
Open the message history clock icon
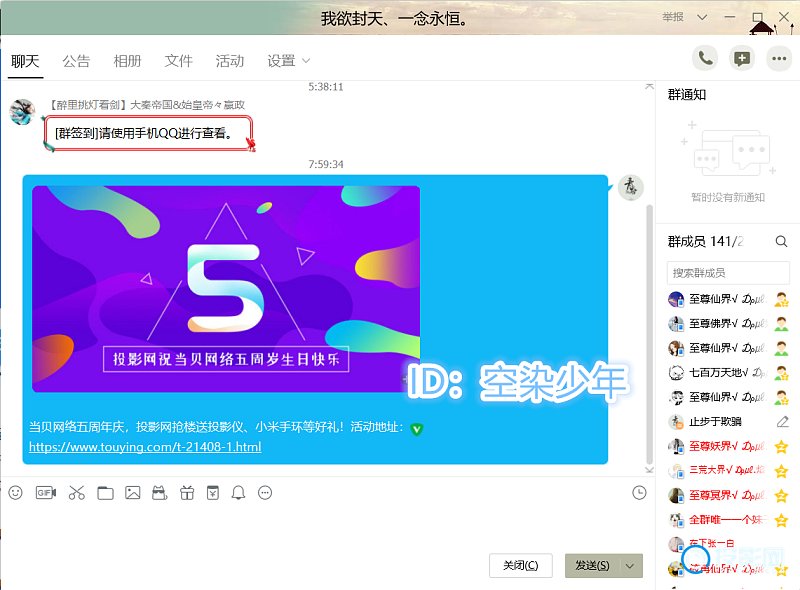point(640,492)
